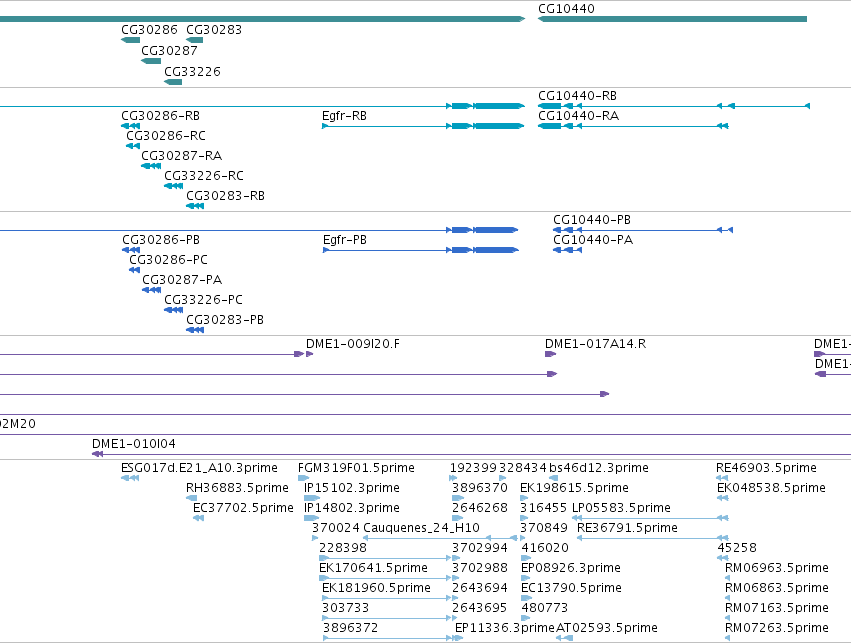Click the FGM319F01.5prime EST label
The image size is (851, 643).
(x=356, y=468)
